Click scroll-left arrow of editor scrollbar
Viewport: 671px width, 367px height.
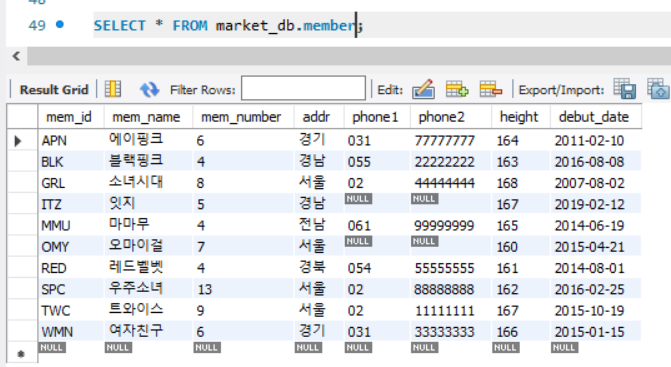(17, 56)
